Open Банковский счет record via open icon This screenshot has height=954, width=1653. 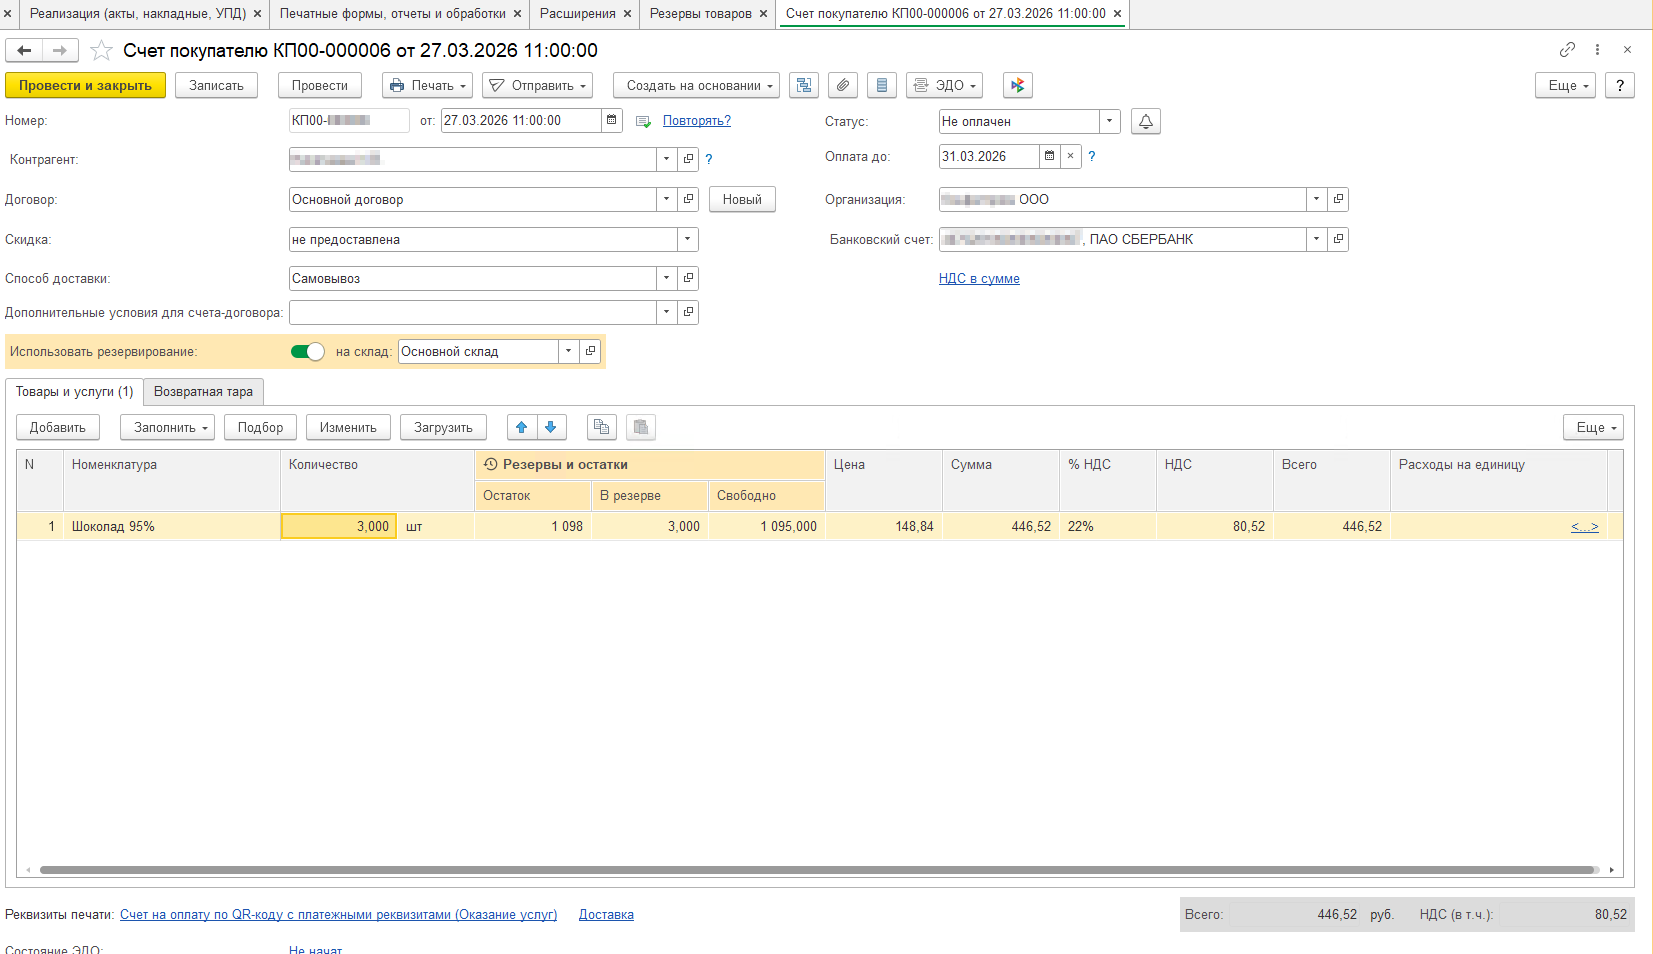1338,239
